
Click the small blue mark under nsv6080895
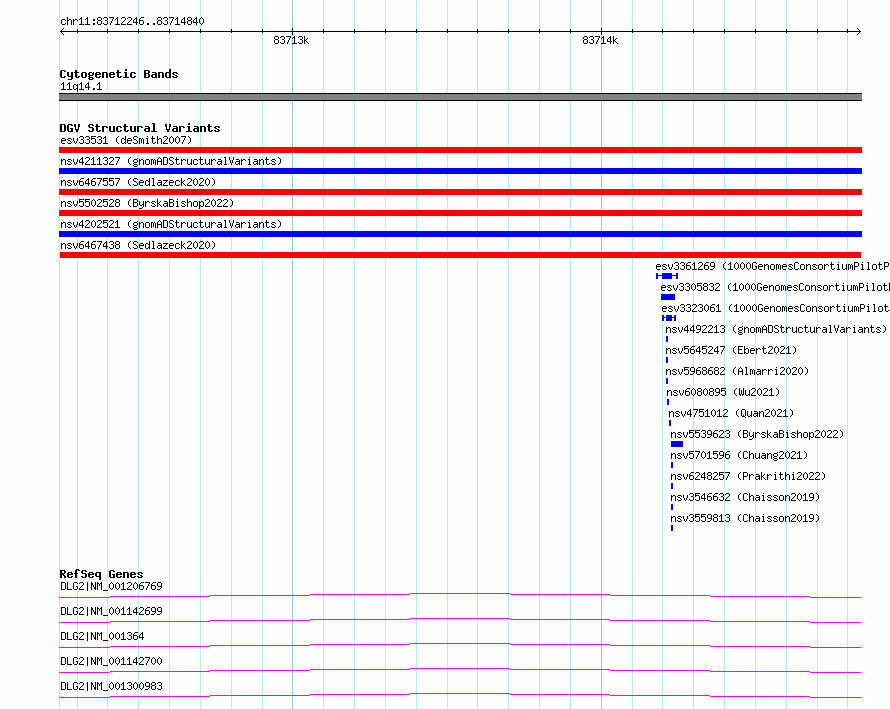coord(668,402)
